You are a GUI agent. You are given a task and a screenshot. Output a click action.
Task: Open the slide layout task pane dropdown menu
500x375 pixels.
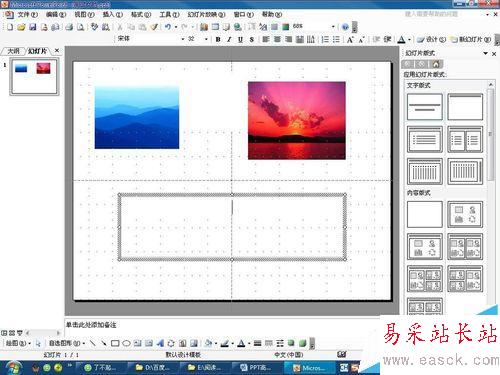(485, 53)
